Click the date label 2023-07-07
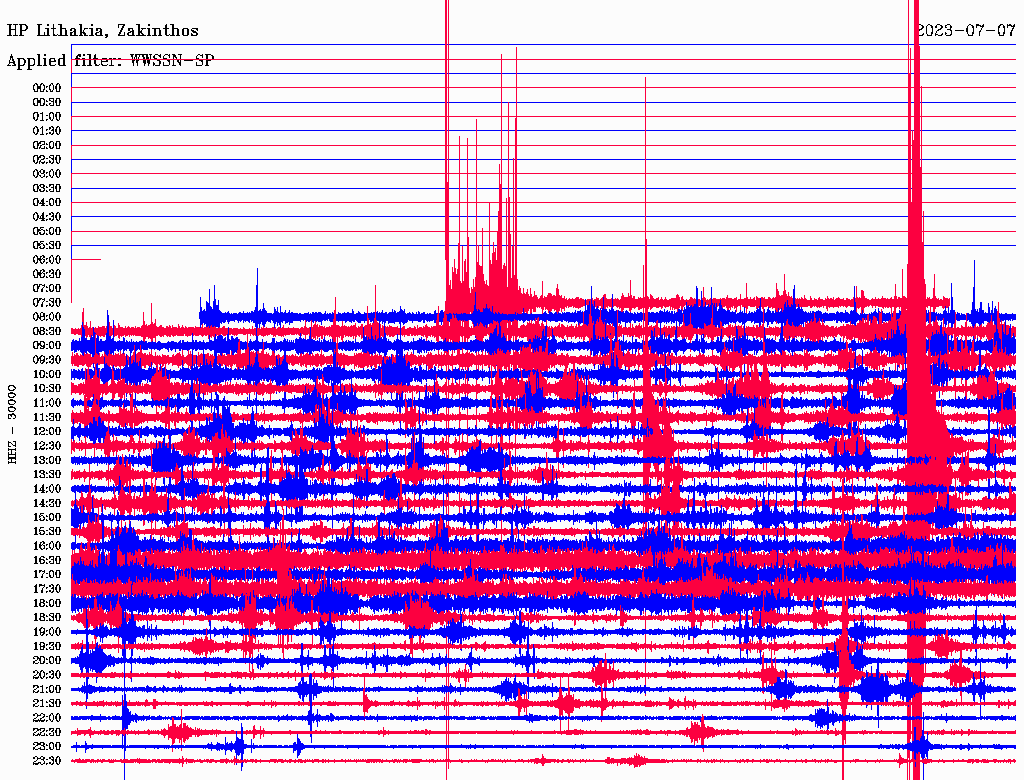The height and width of the screenshot is (780, 1024). [x=966, y=31]
